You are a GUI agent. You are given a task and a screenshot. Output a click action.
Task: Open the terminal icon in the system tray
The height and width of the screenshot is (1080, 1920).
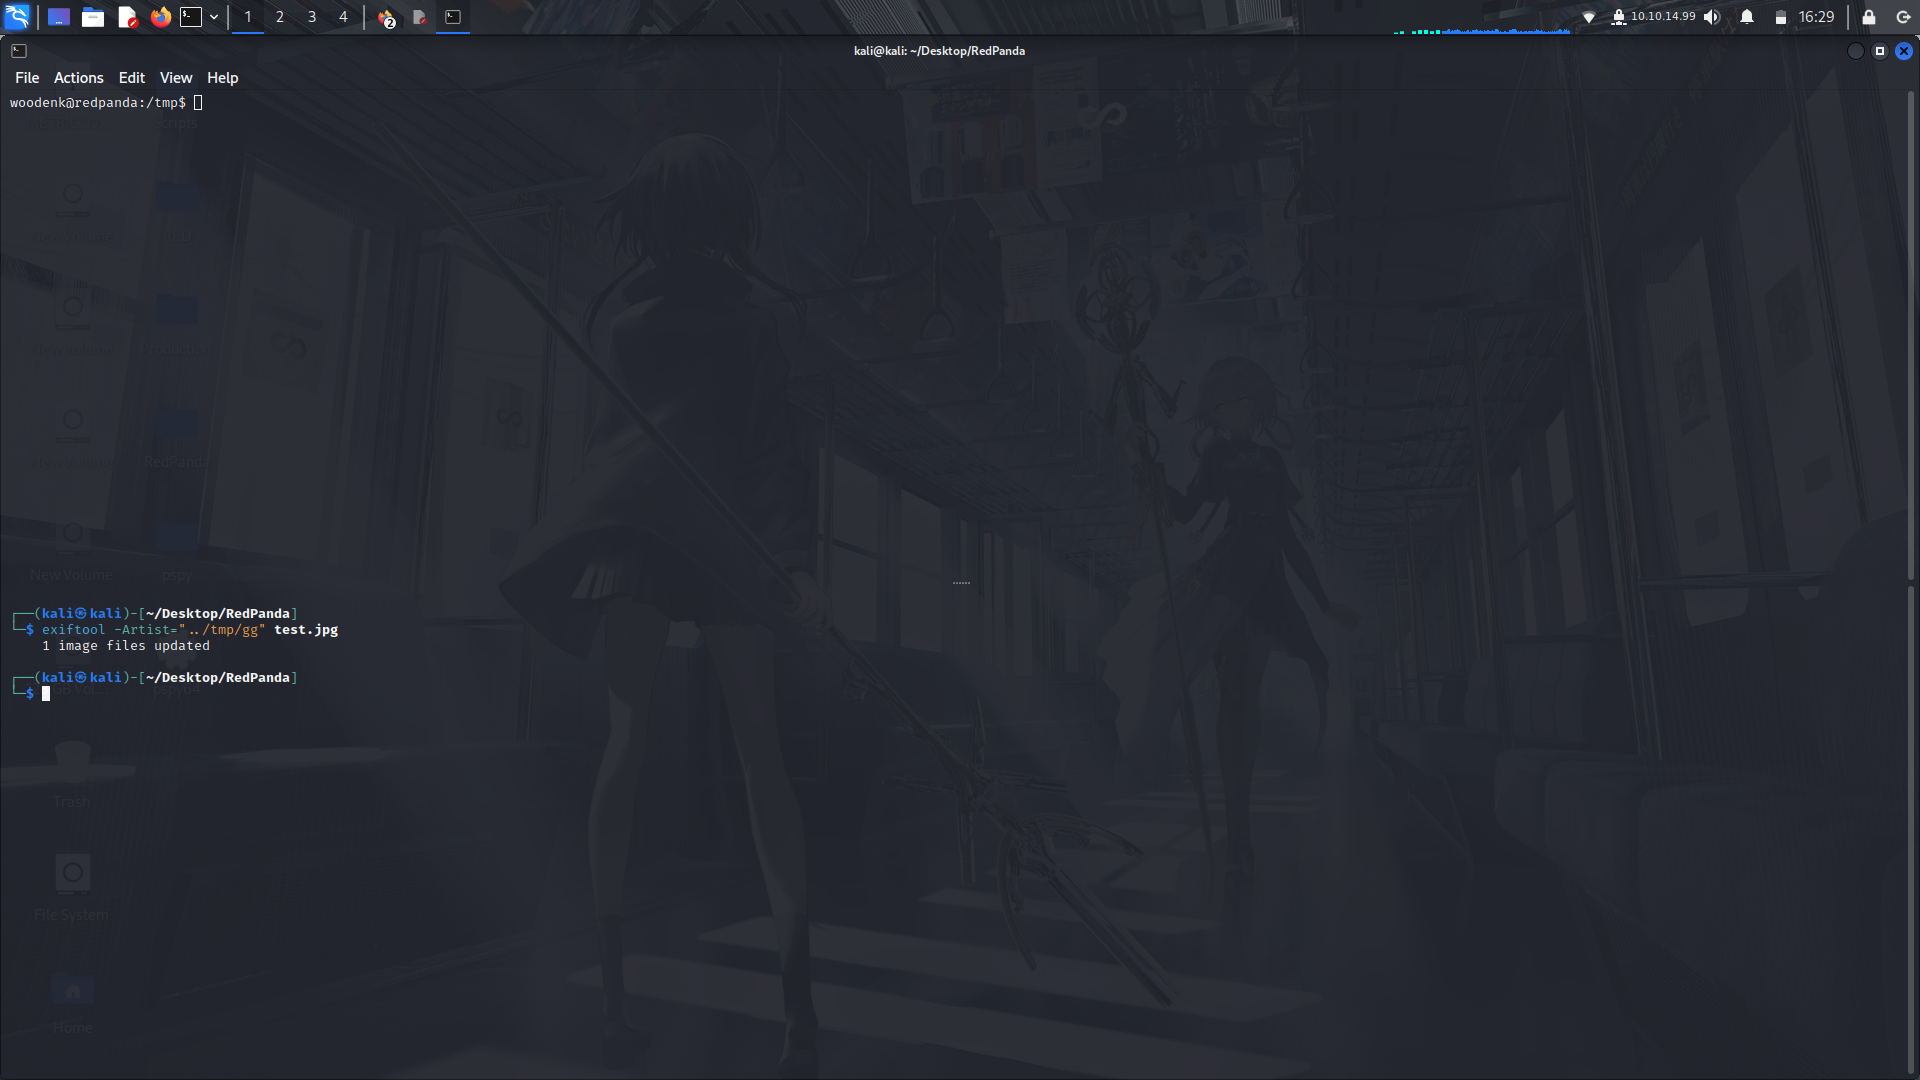pyautogui.click(x=452, y=17)
